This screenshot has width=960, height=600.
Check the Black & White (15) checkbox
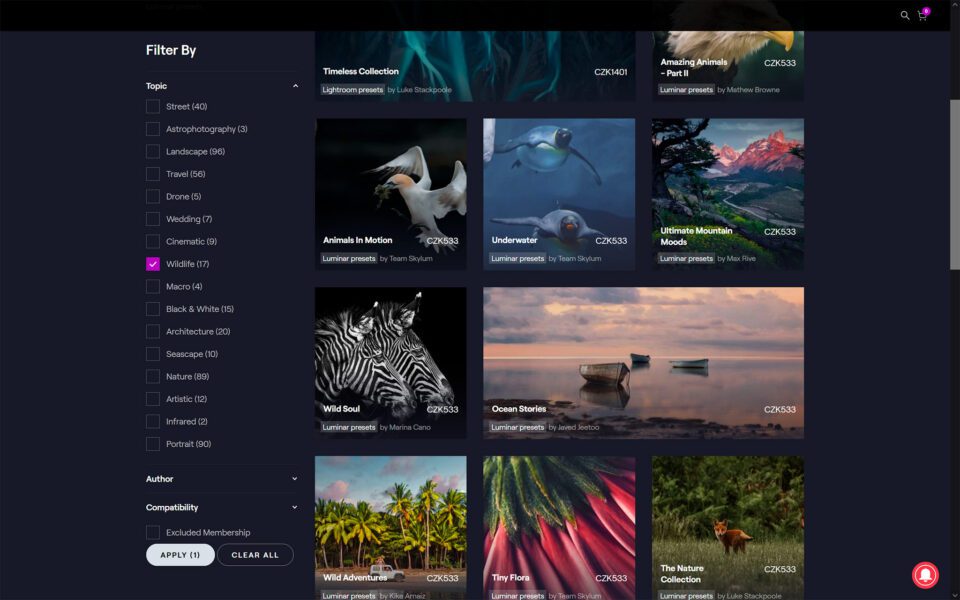[153, 309]
